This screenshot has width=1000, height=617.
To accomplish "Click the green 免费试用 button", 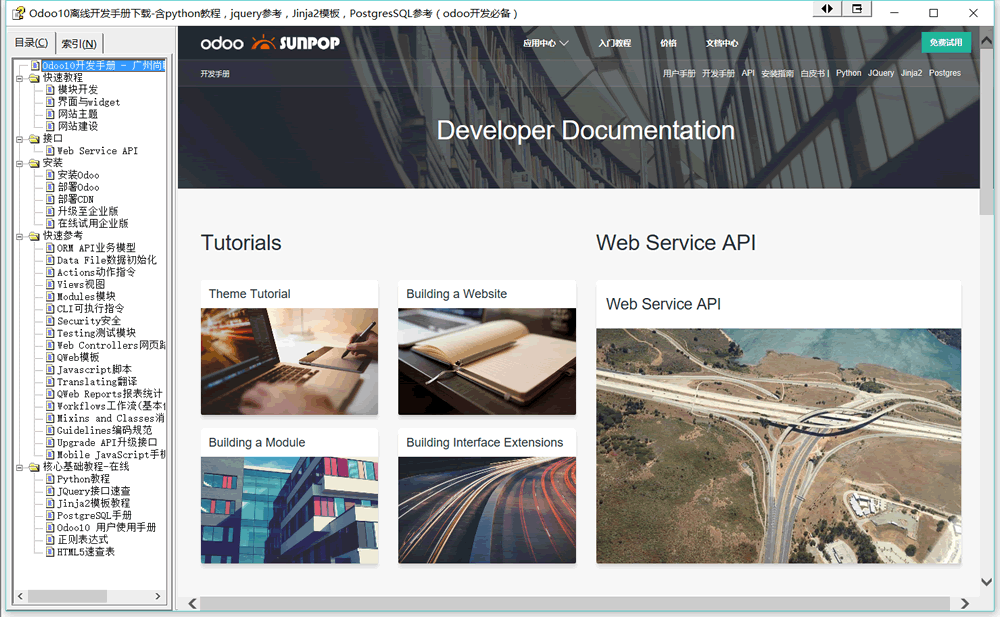I will pyautogui.click(x=946, y=43).
